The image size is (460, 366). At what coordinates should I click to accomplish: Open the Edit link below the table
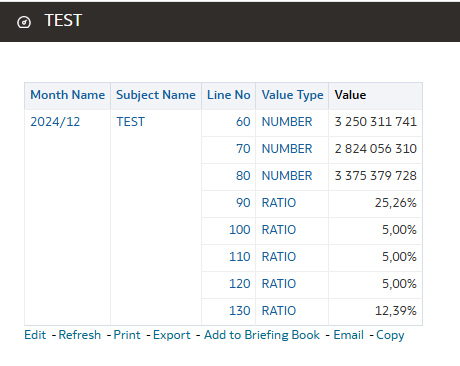point(35,335)
